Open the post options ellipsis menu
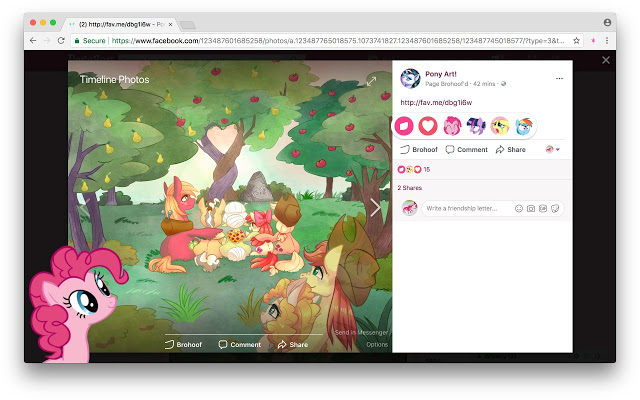Image resolution: width=640 pixels, height=400 pixels. click(559, 78)
